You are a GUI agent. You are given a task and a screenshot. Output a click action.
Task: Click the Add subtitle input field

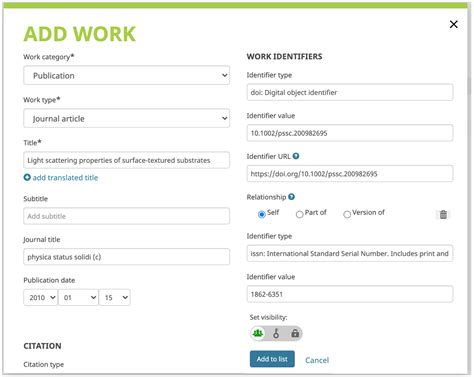tap(127, 216)
